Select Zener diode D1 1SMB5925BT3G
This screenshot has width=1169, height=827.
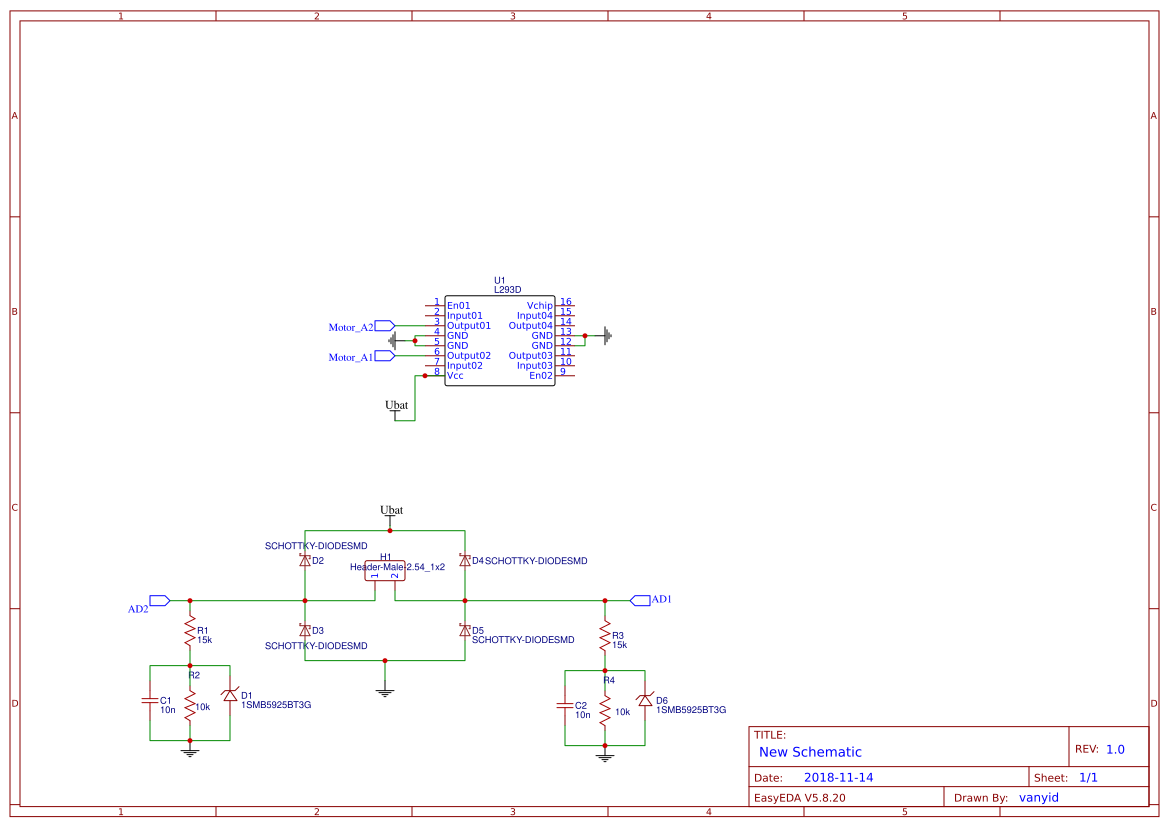(230, 695)
